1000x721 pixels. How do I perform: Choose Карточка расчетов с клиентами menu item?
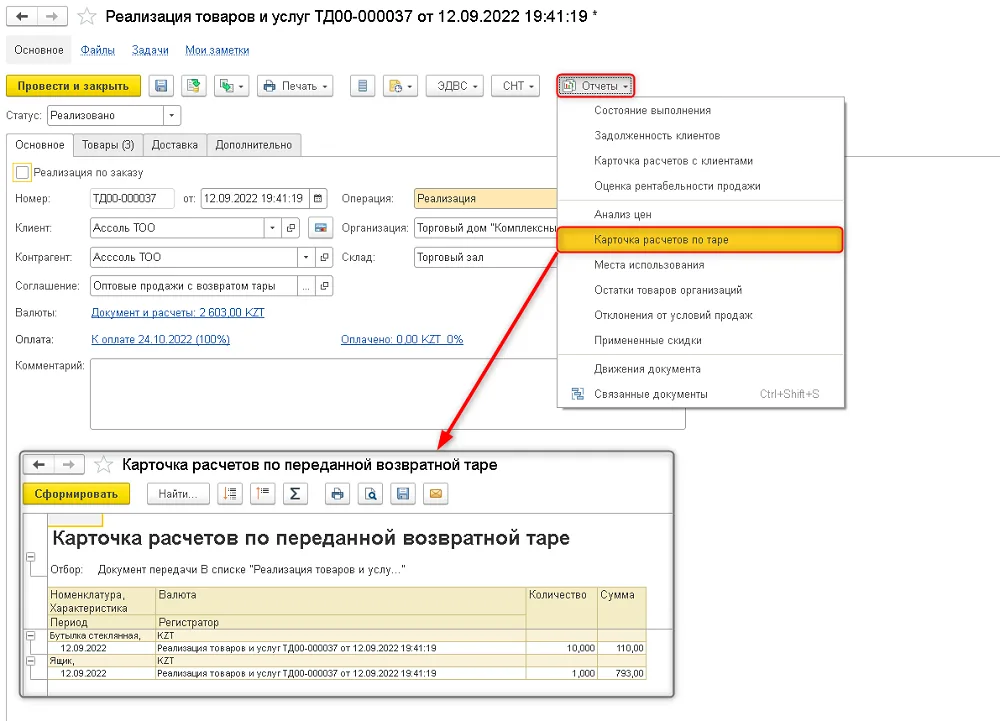tap(701, 161)
